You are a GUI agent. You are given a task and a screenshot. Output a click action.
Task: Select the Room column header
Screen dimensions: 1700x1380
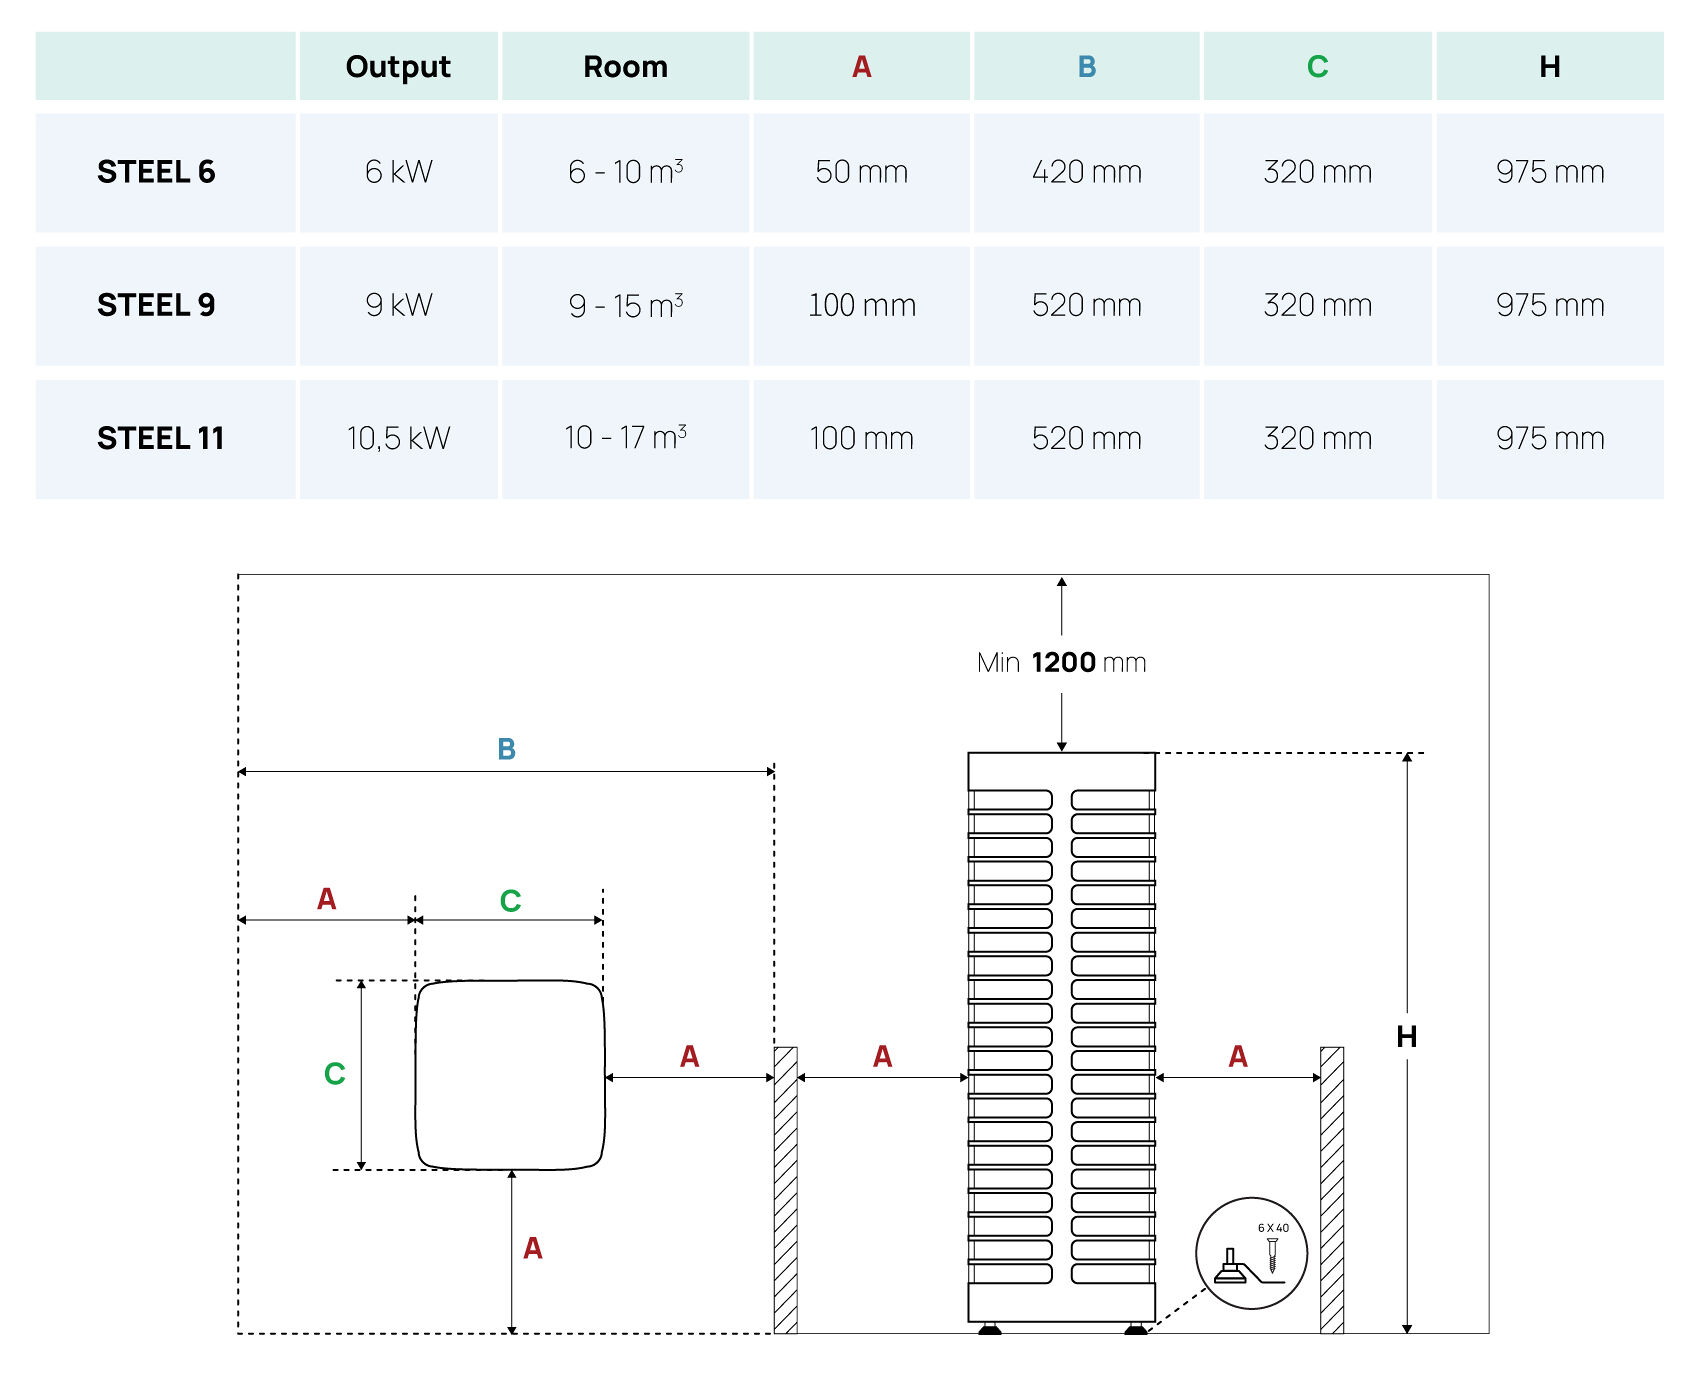(x=625, y=67)
